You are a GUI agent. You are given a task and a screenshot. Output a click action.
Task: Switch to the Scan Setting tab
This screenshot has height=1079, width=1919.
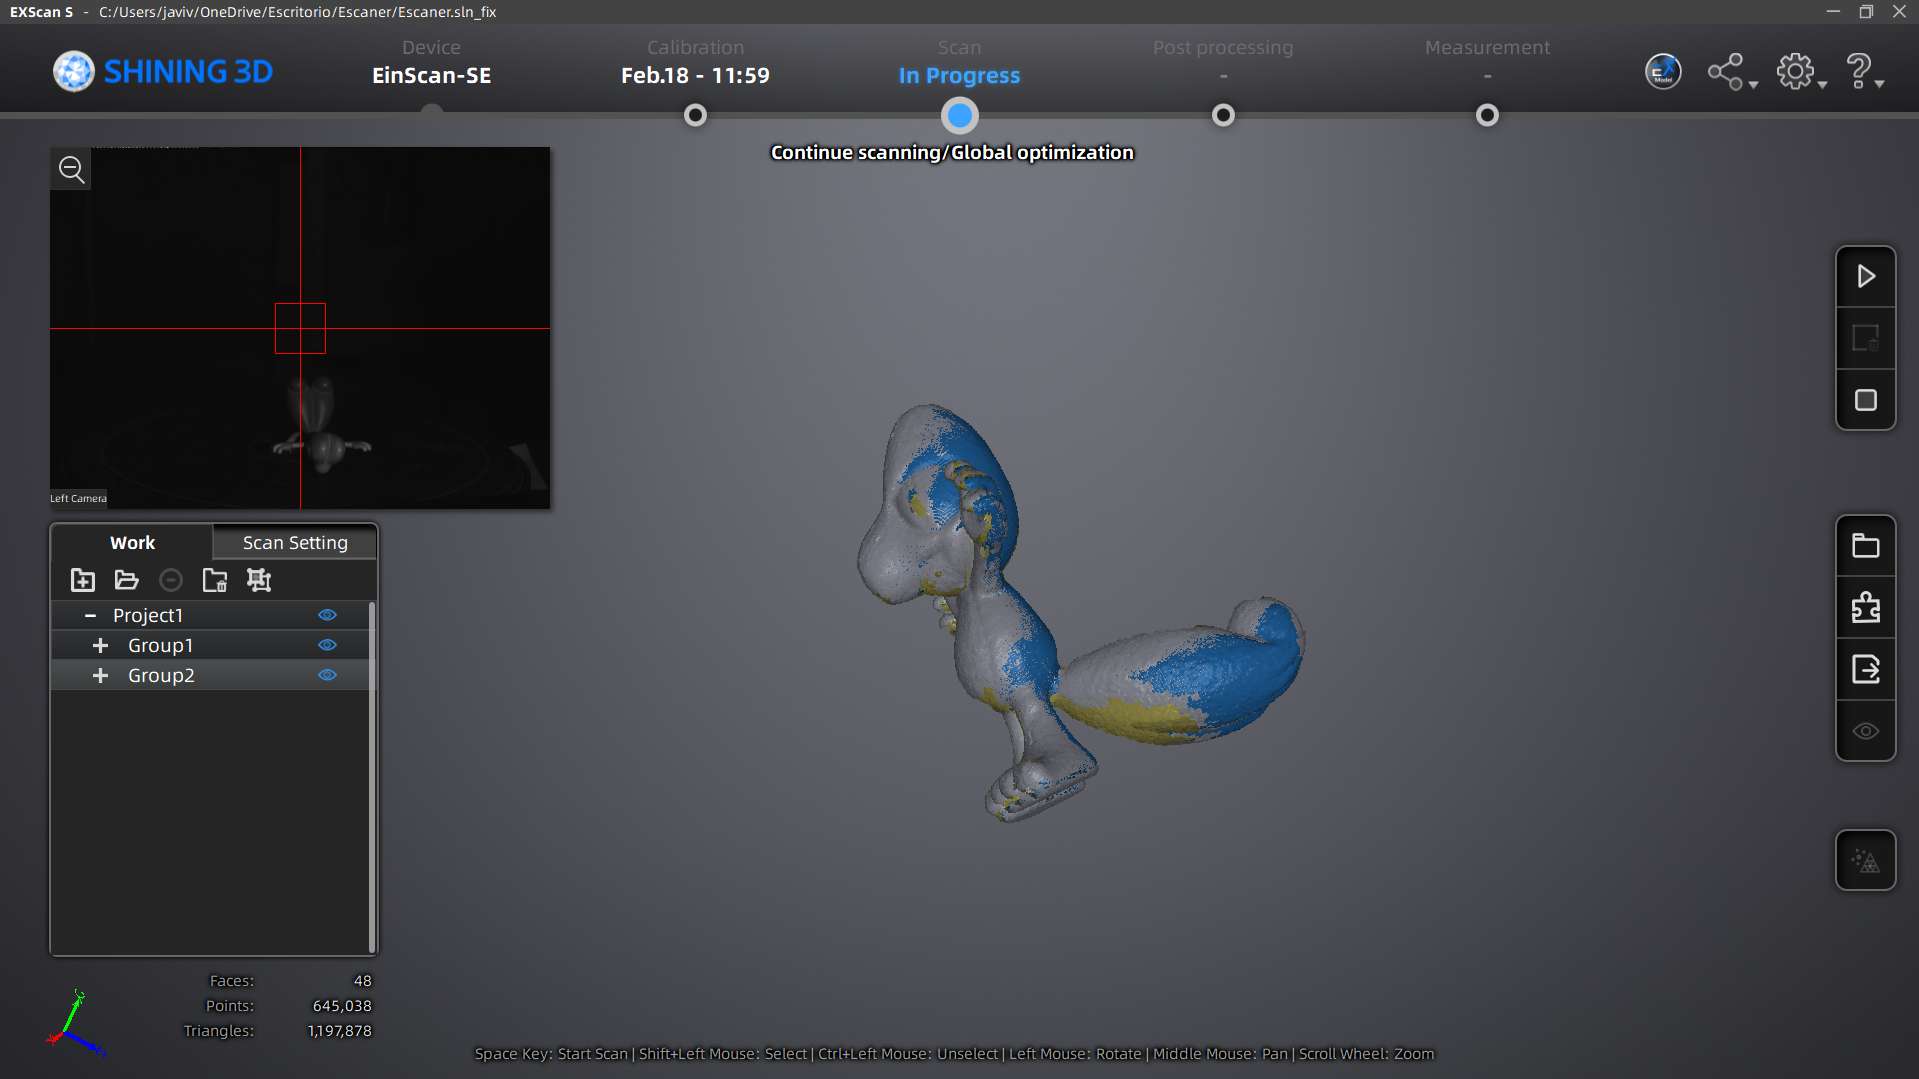click(x=295, y=542)
